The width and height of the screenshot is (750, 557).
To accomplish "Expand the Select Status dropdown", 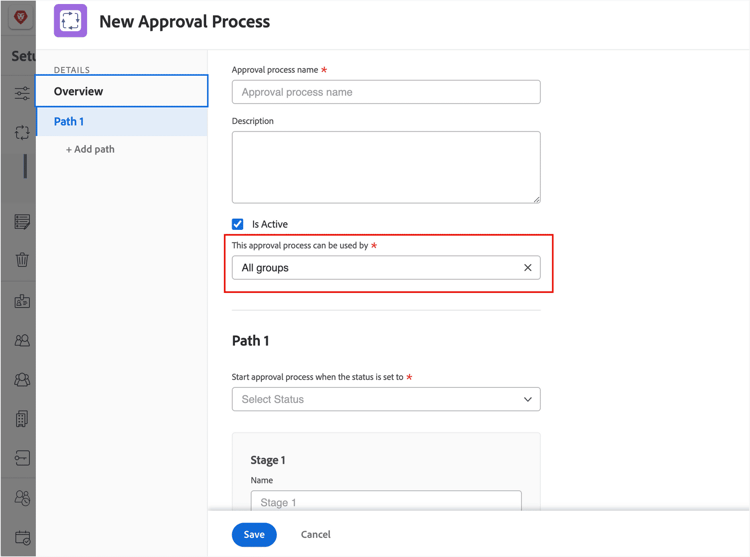I will (386, 399).
